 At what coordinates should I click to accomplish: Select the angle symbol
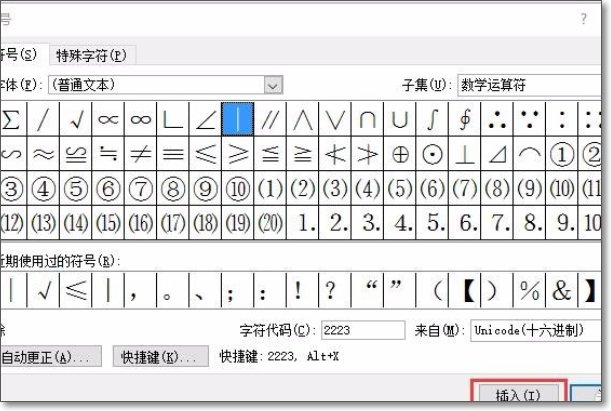205,119
